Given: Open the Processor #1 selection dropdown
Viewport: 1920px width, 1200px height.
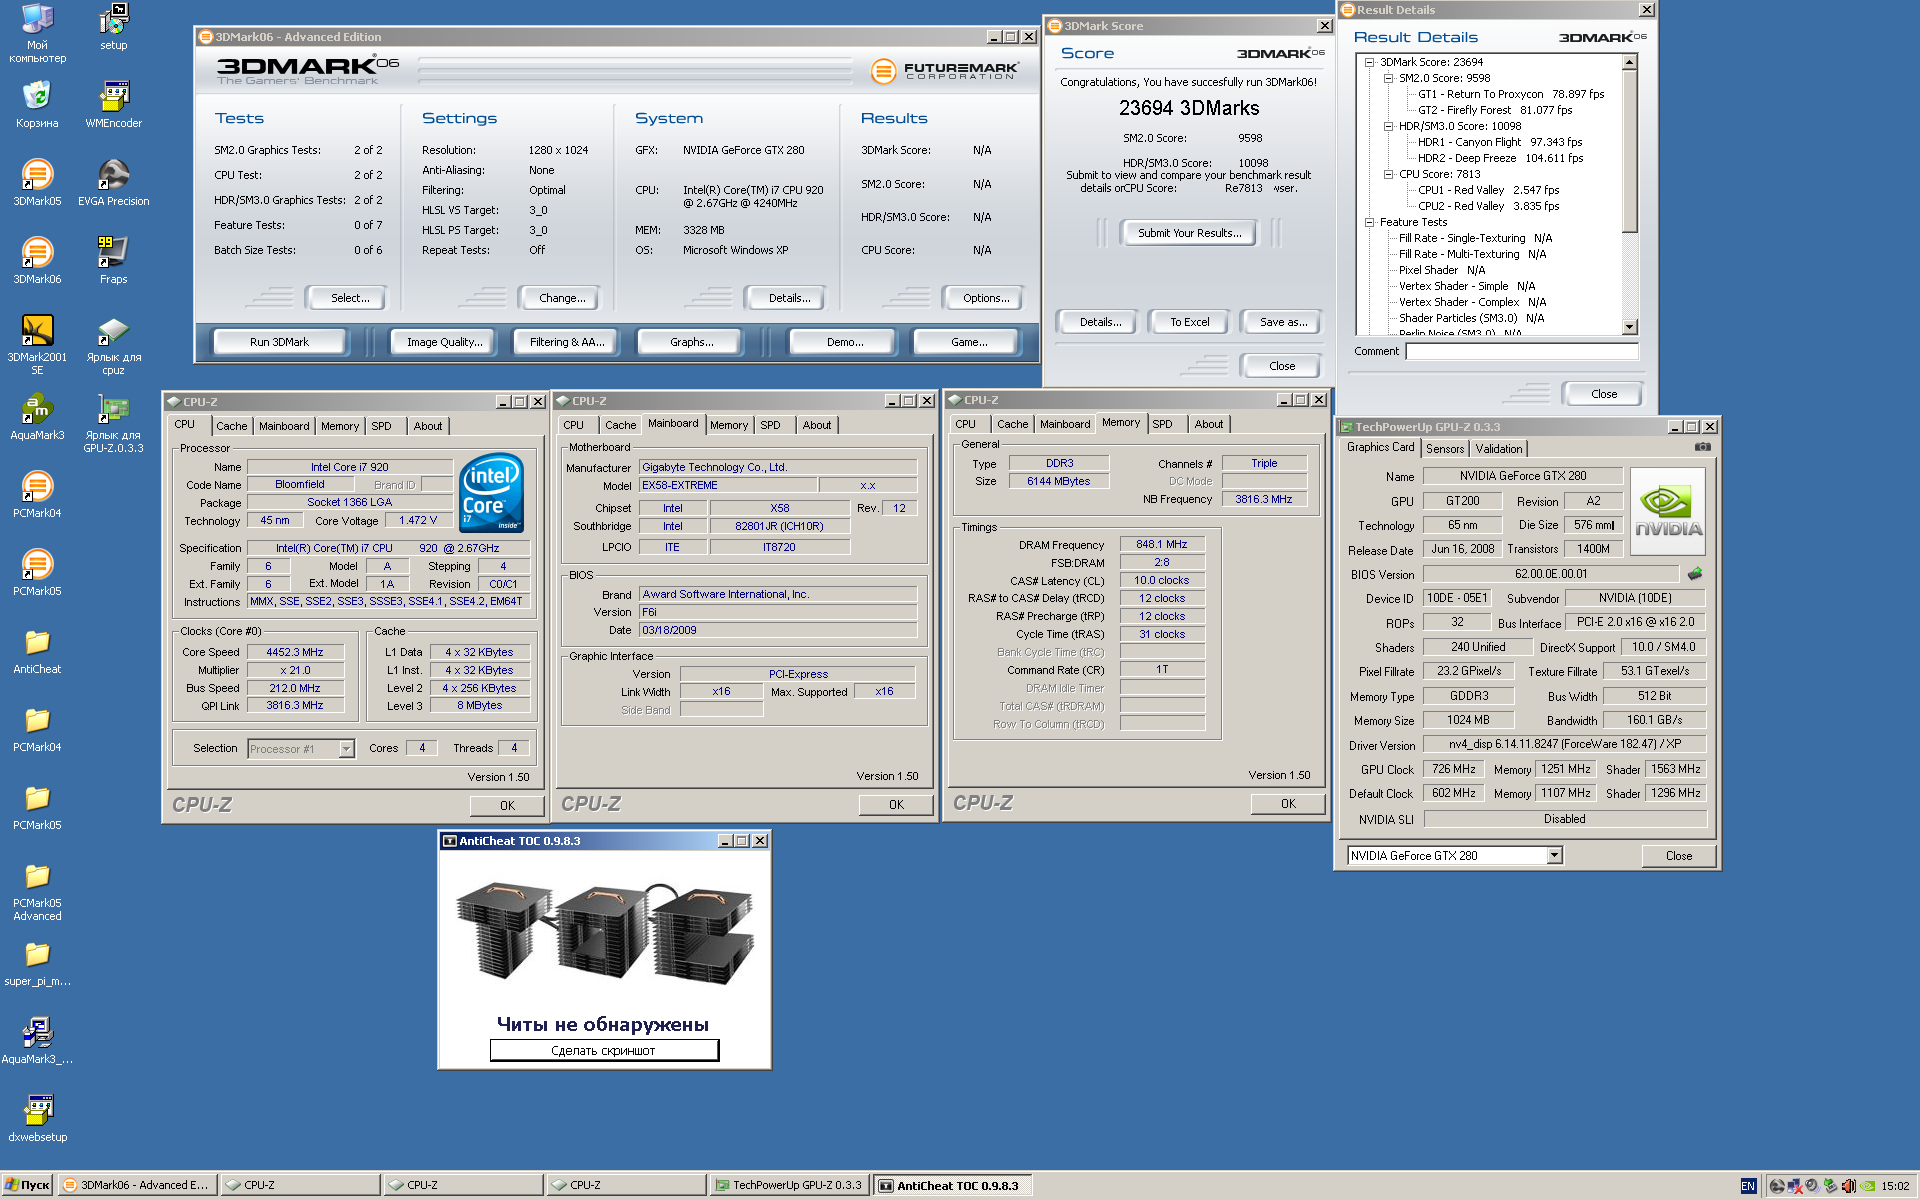Looking at the screenshot, I should [346, 748].
